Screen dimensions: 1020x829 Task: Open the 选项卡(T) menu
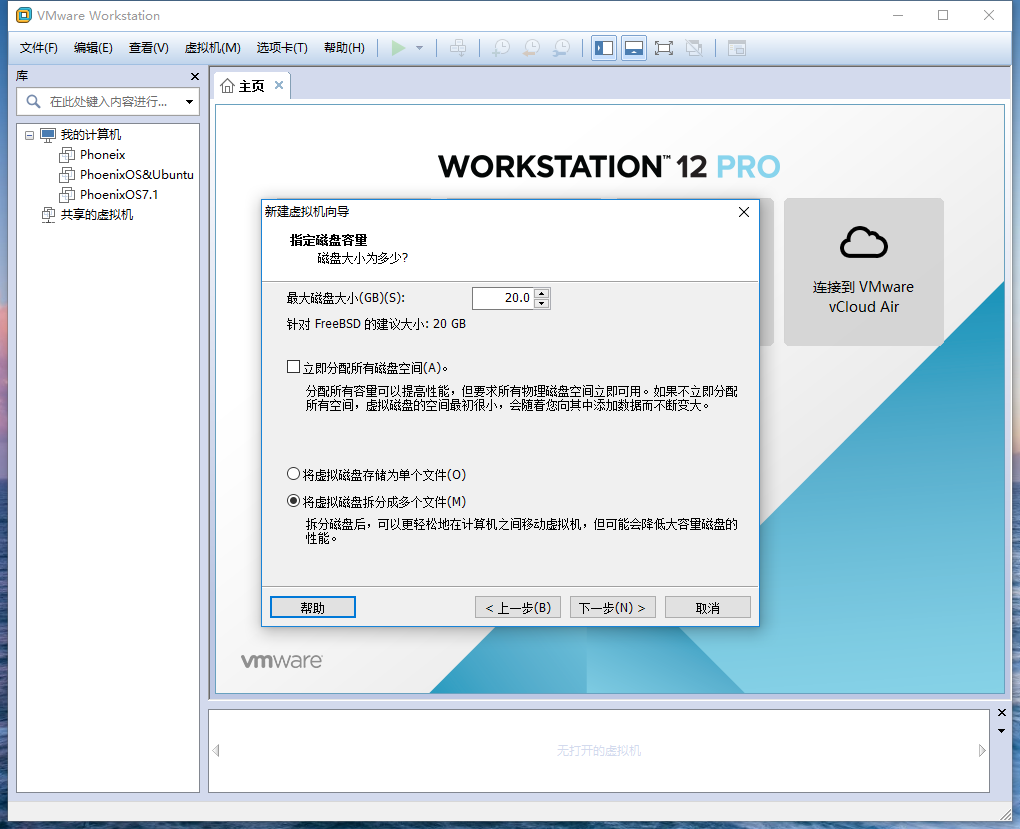click(282, 48)
